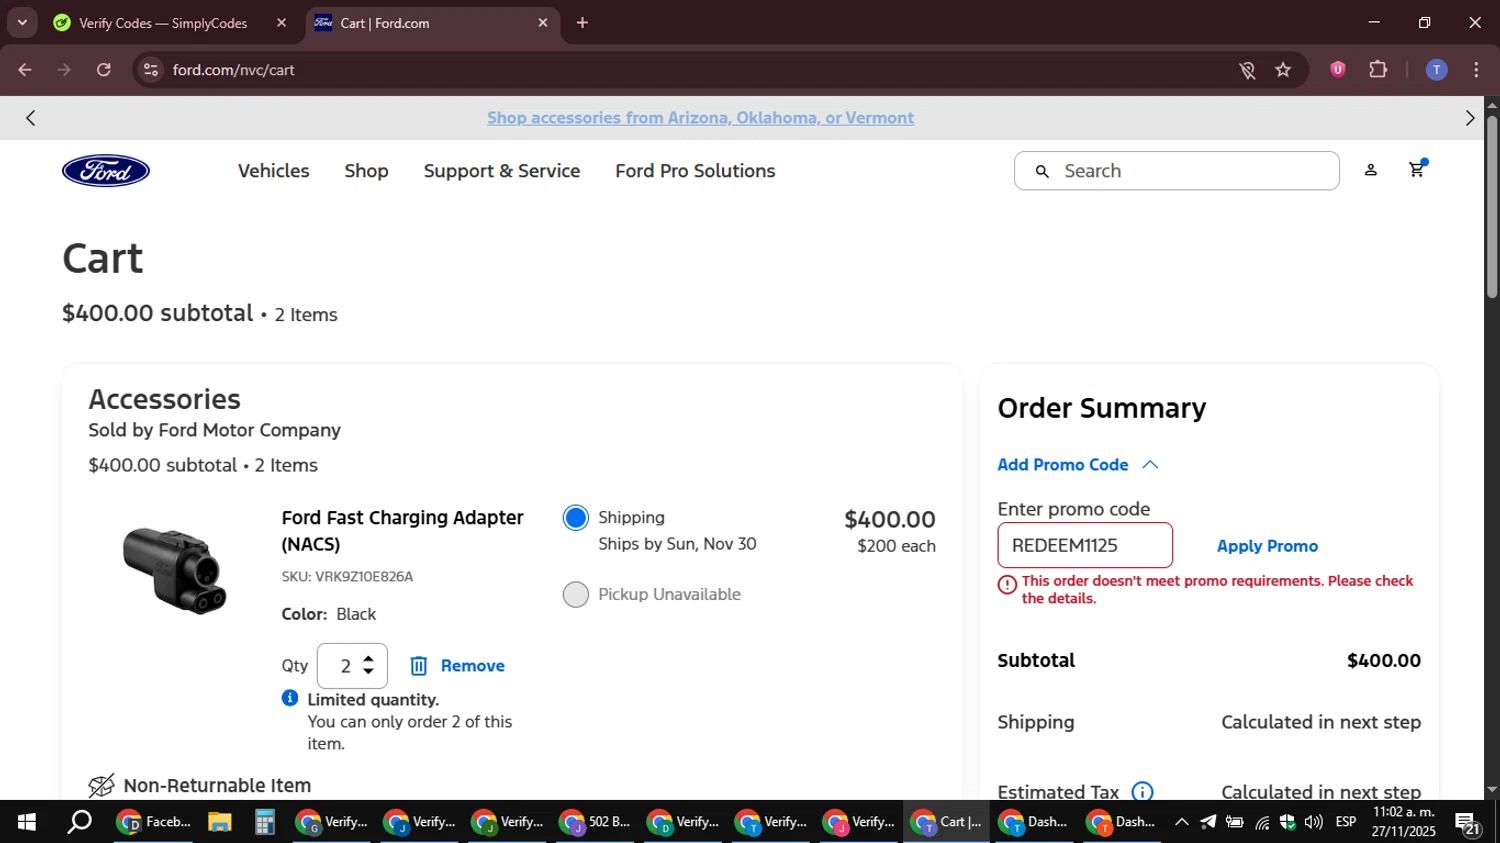Click the next banner arrow

click(x=1469, y=118)
